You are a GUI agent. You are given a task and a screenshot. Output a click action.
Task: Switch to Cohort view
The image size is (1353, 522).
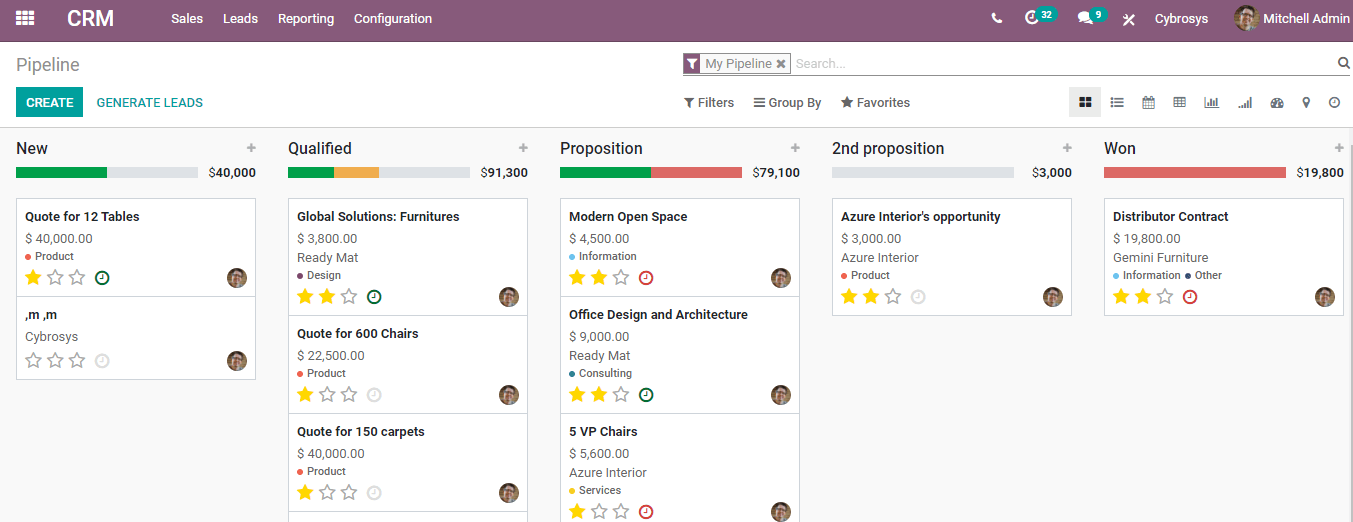point(1245,102)
